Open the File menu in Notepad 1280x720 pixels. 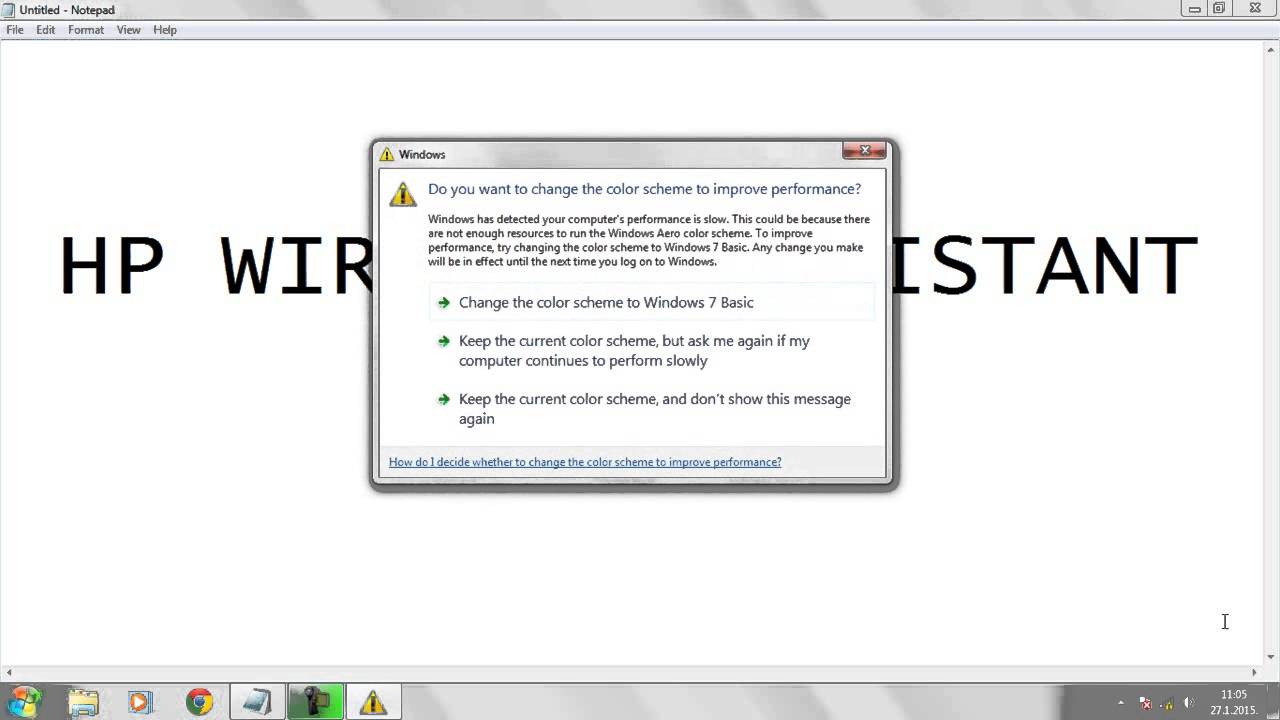[15, 30]
